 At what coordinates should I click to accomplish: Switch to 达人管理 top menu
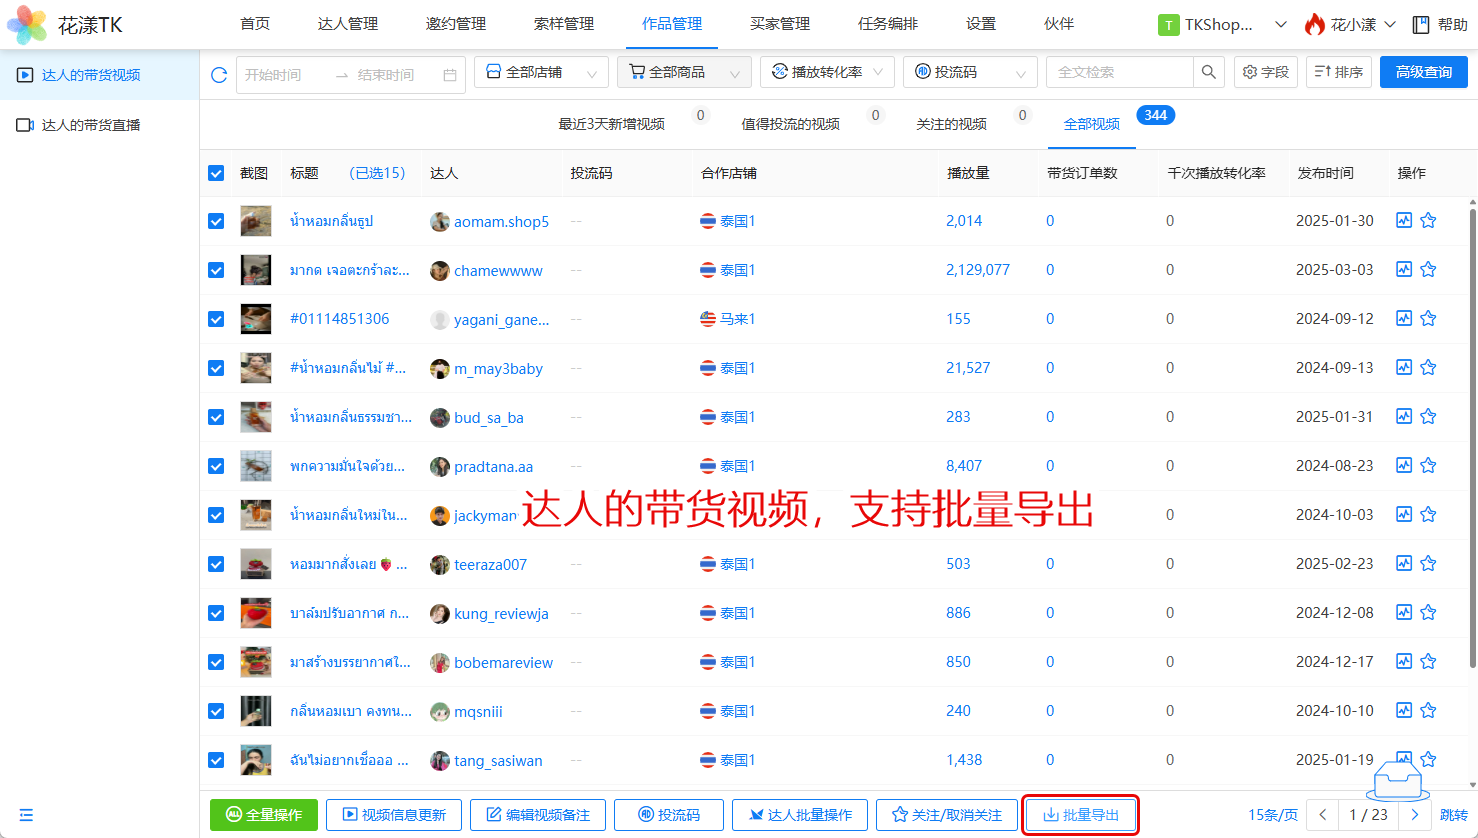point(348,24)
